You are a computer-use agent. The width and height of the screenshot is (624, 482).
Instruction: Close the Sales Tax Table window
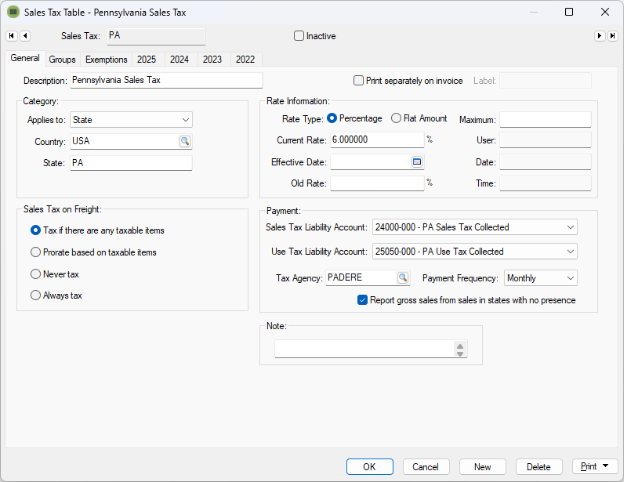click(605, 12)
